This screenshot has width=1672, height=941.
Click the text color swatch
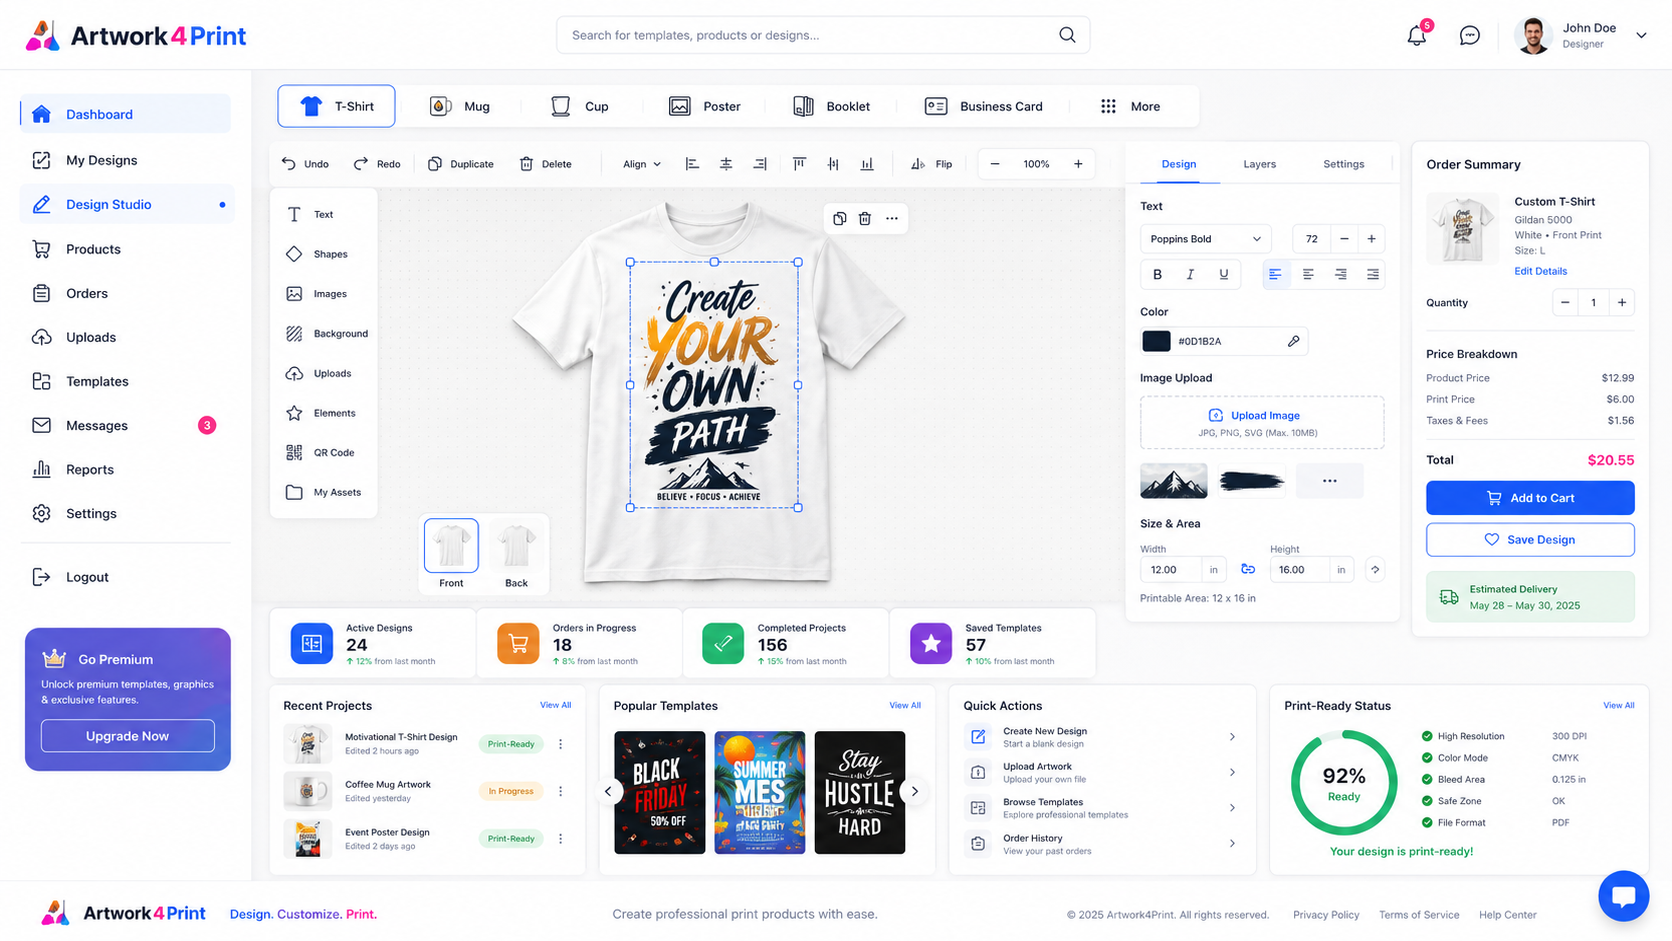[x=1156, y=341]
